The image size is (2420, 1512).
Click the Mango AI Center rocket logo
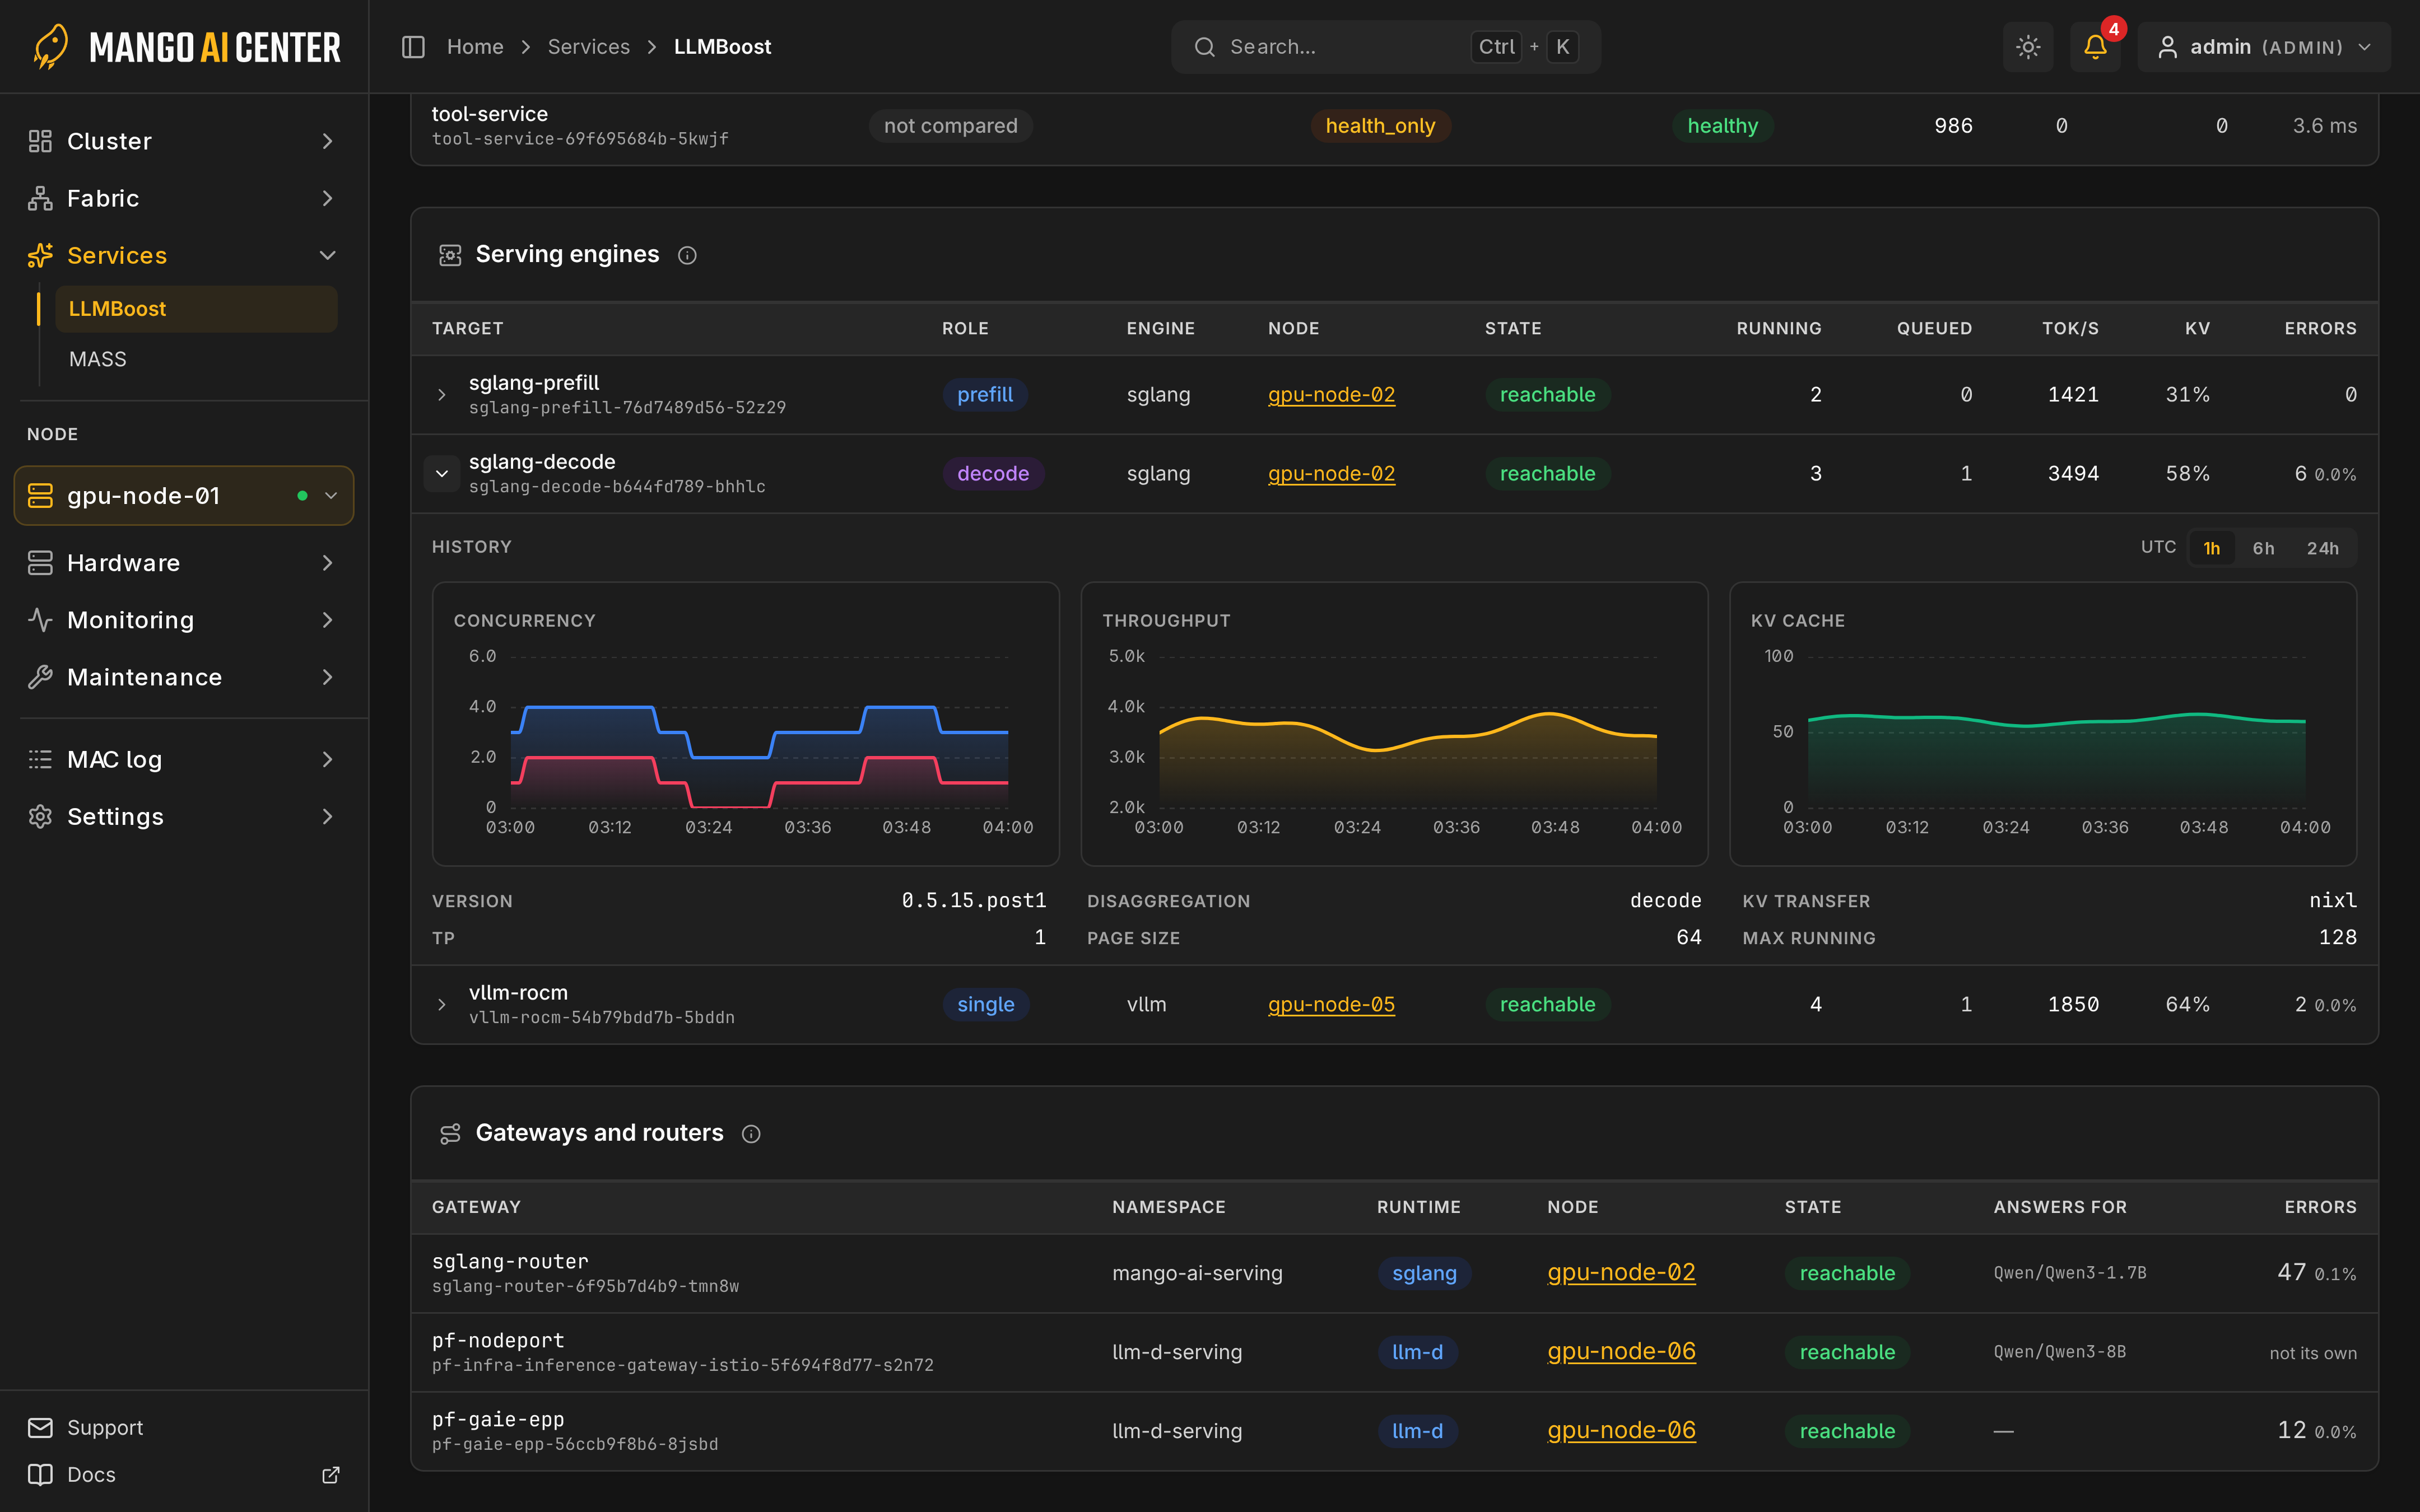[x=50, y=46]
